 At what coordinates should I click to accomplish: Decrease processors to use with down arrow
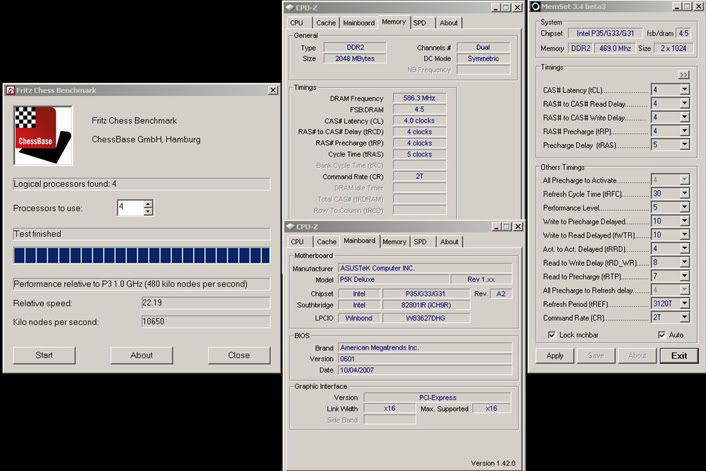click(148, 211)
